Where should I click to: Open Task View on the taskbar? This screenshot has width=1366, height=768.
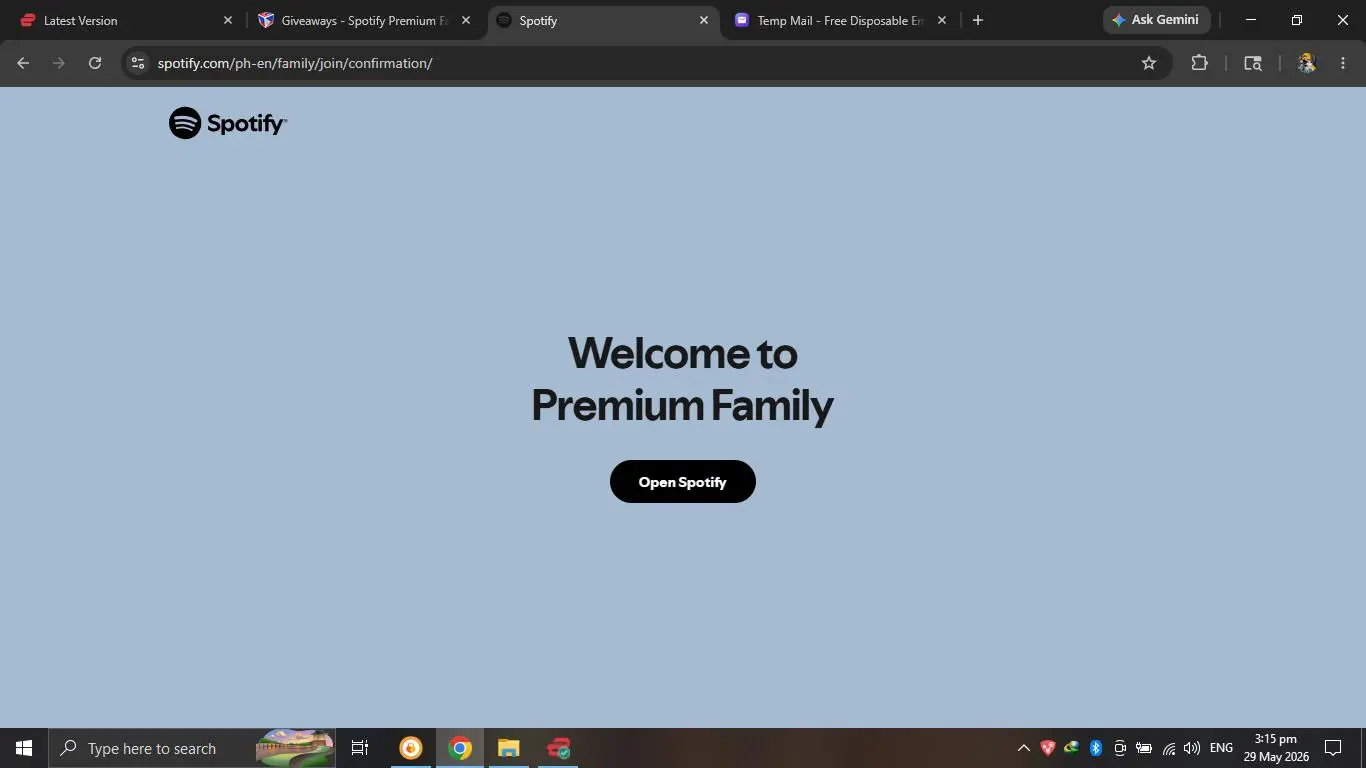point(360,748)
